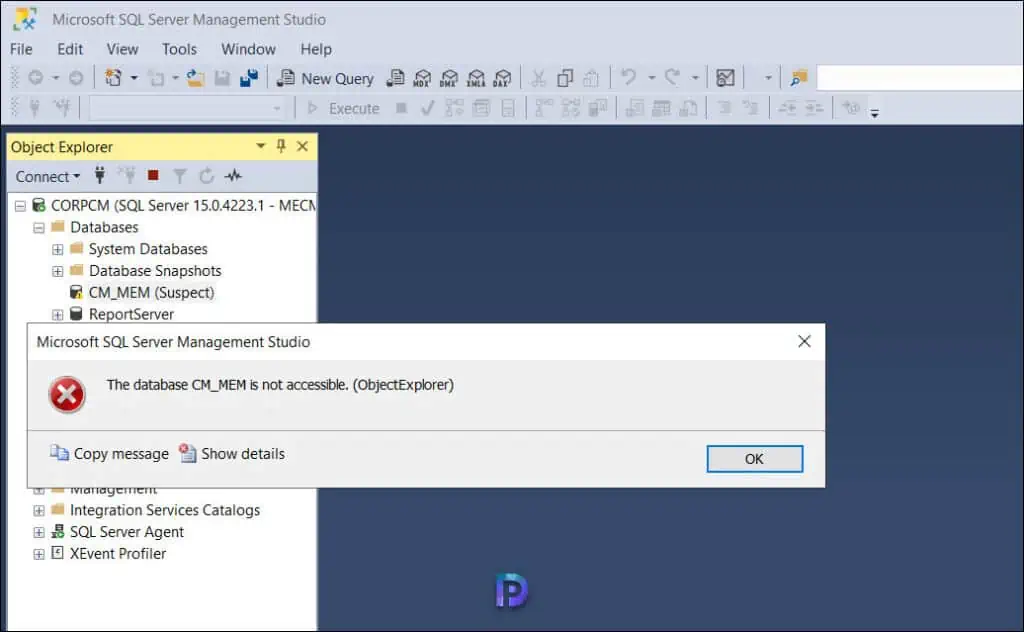Select the CORPCM server node text
The width and height of the screenshot is (1024, 632).
pos(183,205)
